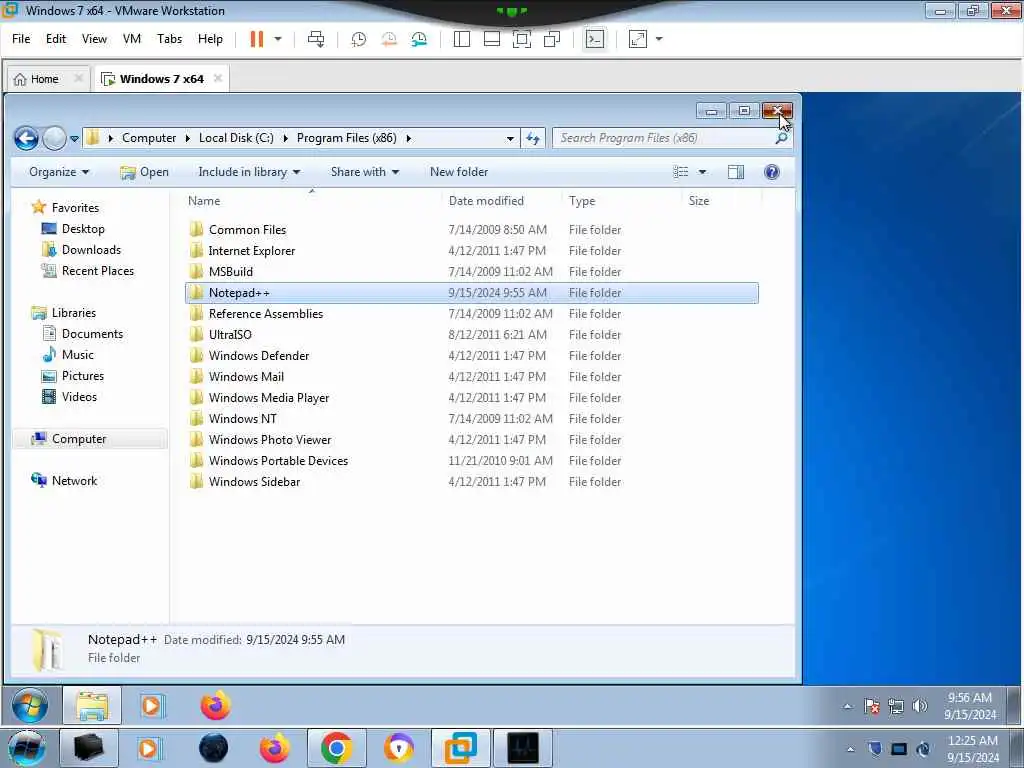Go back in Explorer using Back arrow

tap(26, 138)
